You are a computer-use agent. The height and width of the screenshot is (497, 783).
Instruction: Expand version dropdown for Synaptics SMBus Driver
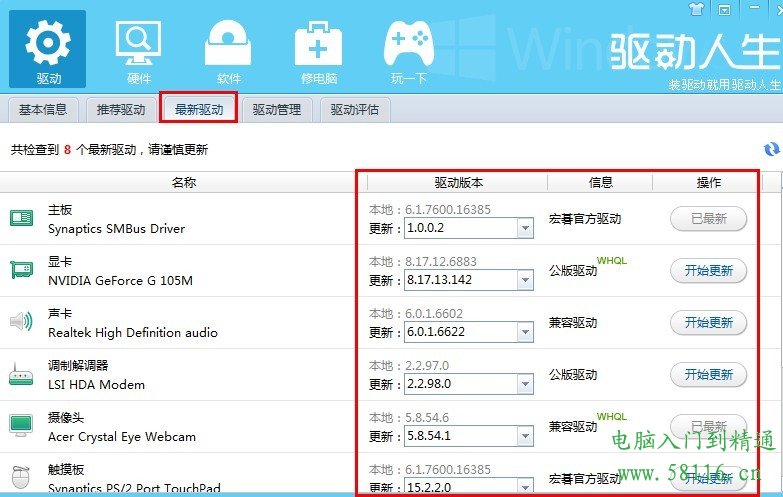pos(525,229)
